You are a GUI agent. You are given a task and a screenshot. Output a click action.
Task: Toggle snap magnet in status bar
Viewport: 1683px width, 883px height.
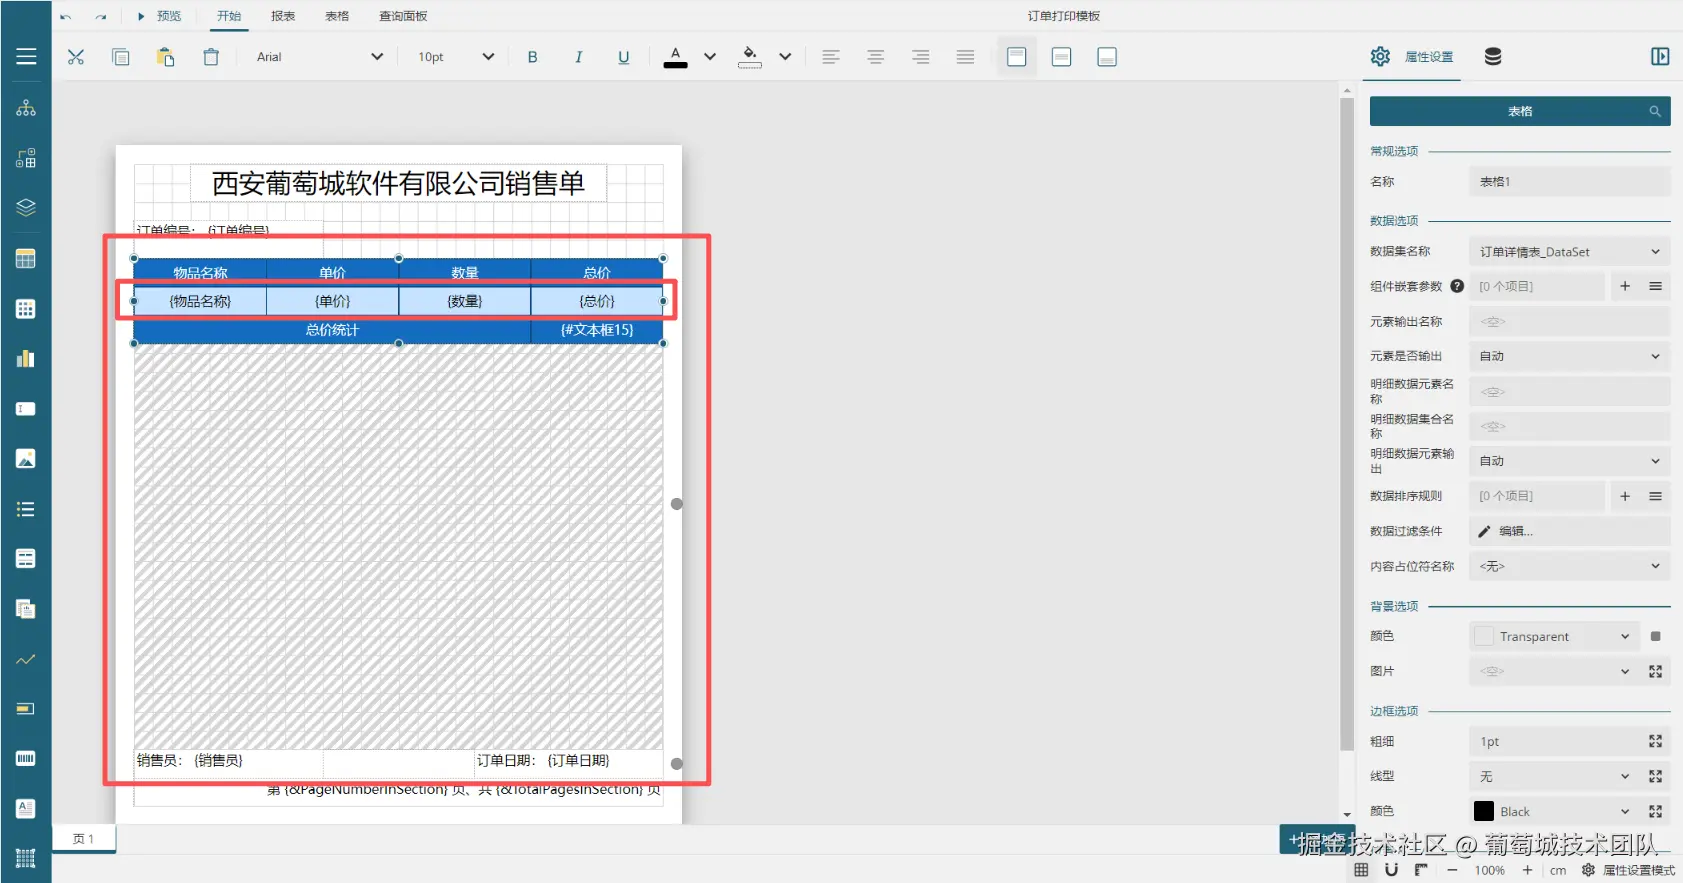pos(1391,870)
